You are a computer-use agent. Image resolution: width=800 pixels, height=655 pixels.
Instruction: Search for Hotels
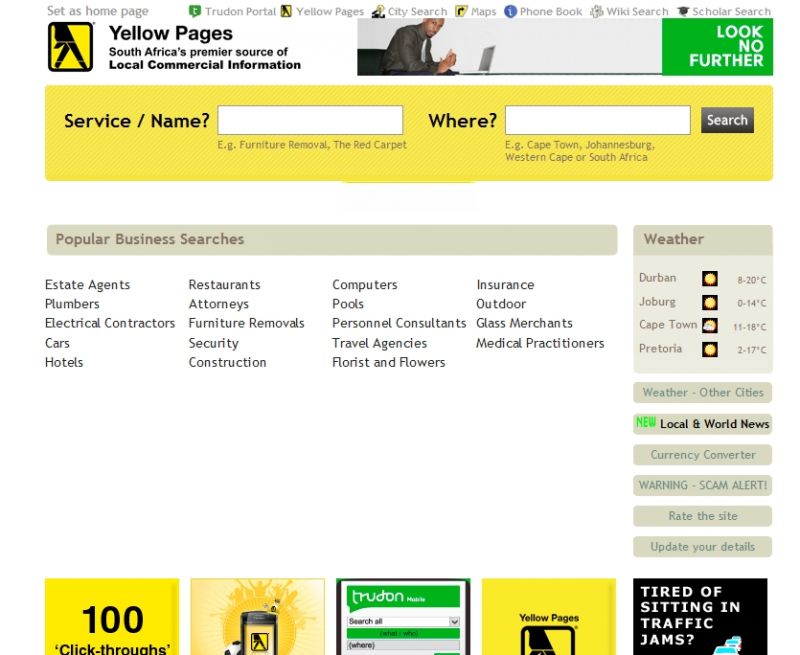click(x=64, y=362)
